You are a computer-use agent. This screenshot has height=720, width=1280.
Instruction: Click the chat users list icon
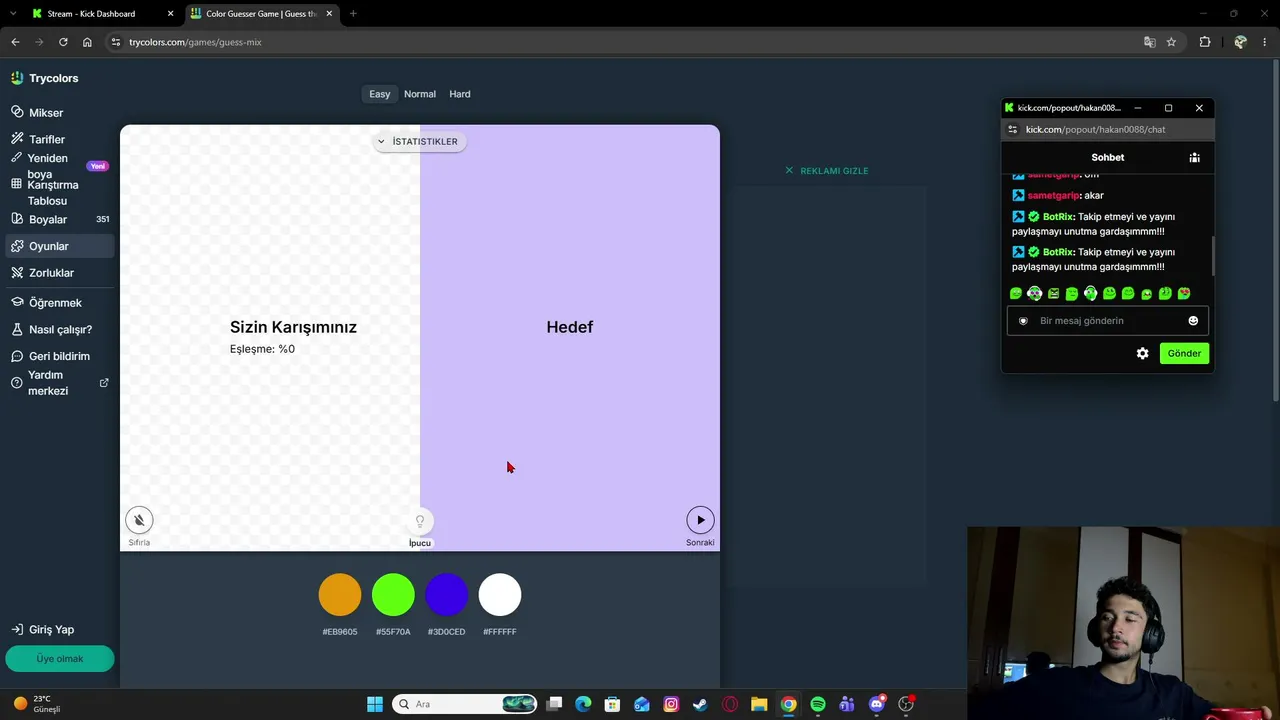(x=1194, y=157)
